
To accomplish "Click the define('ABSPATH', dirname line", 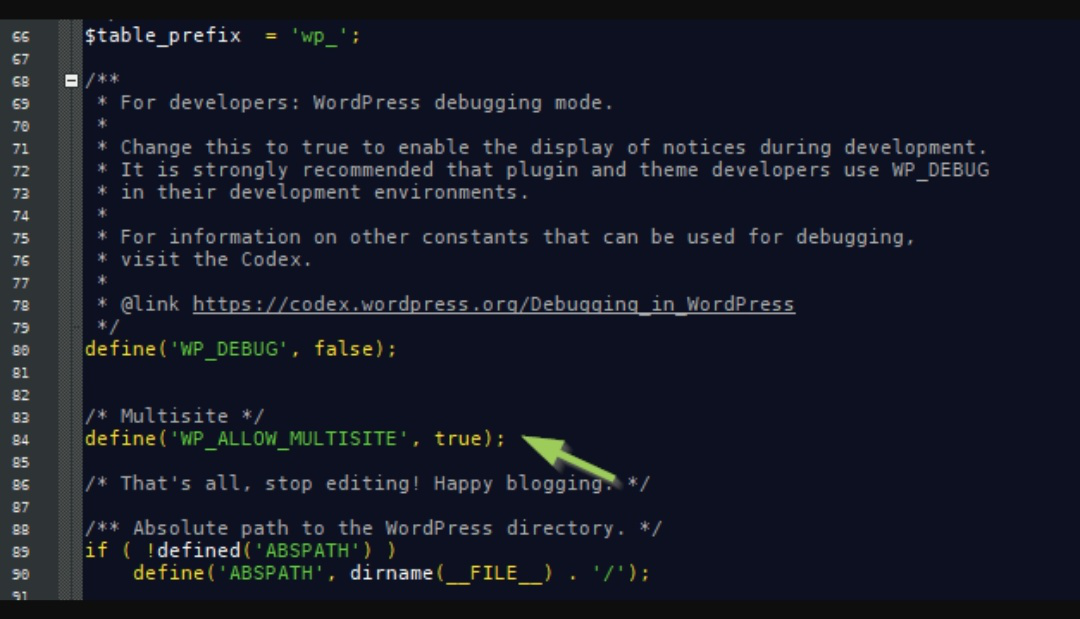I will (x=391, y=573).
